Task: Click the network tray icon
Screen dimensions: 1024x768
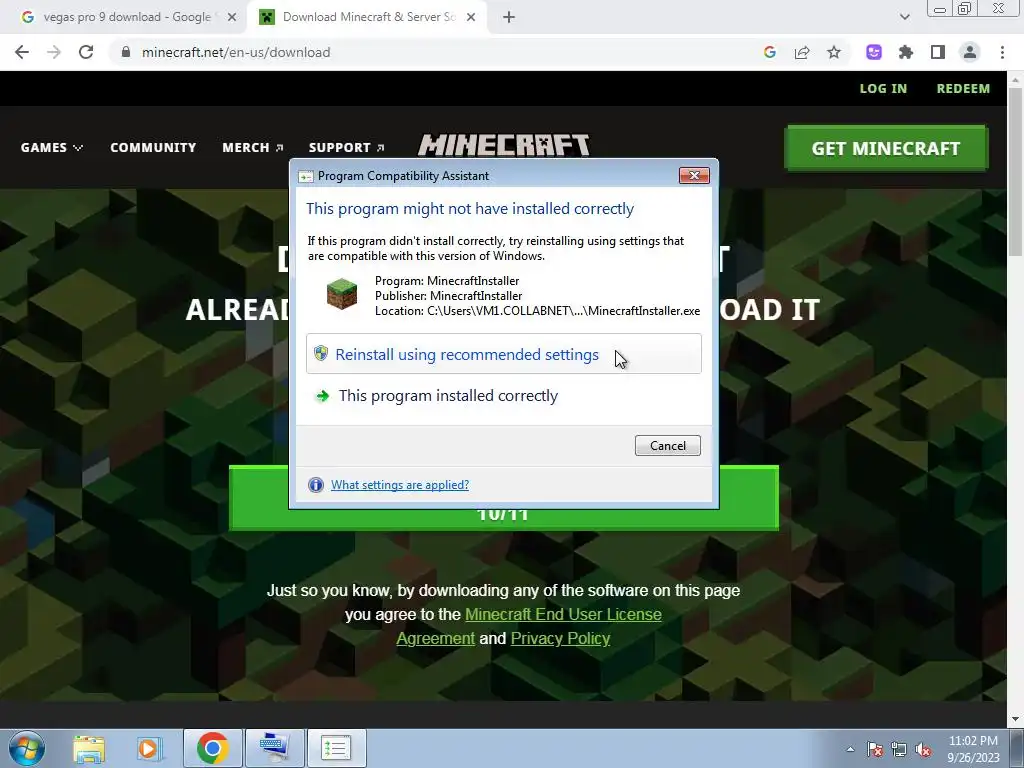Action: pos(899,749)
